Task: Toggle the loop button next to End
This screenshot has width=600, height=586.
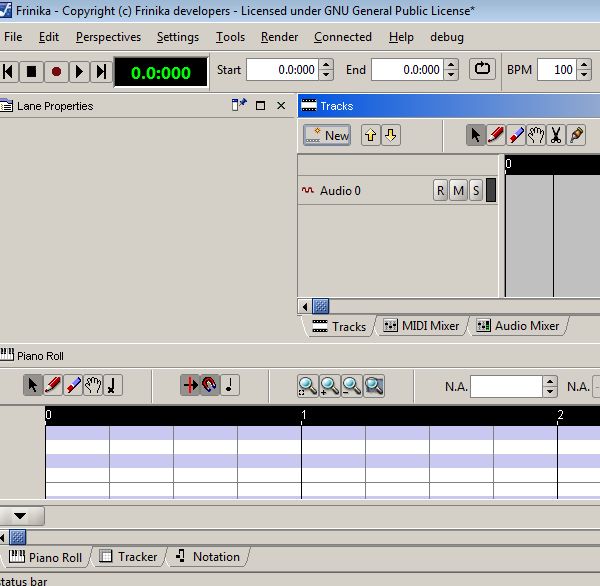Action: [x=482, y=70]
